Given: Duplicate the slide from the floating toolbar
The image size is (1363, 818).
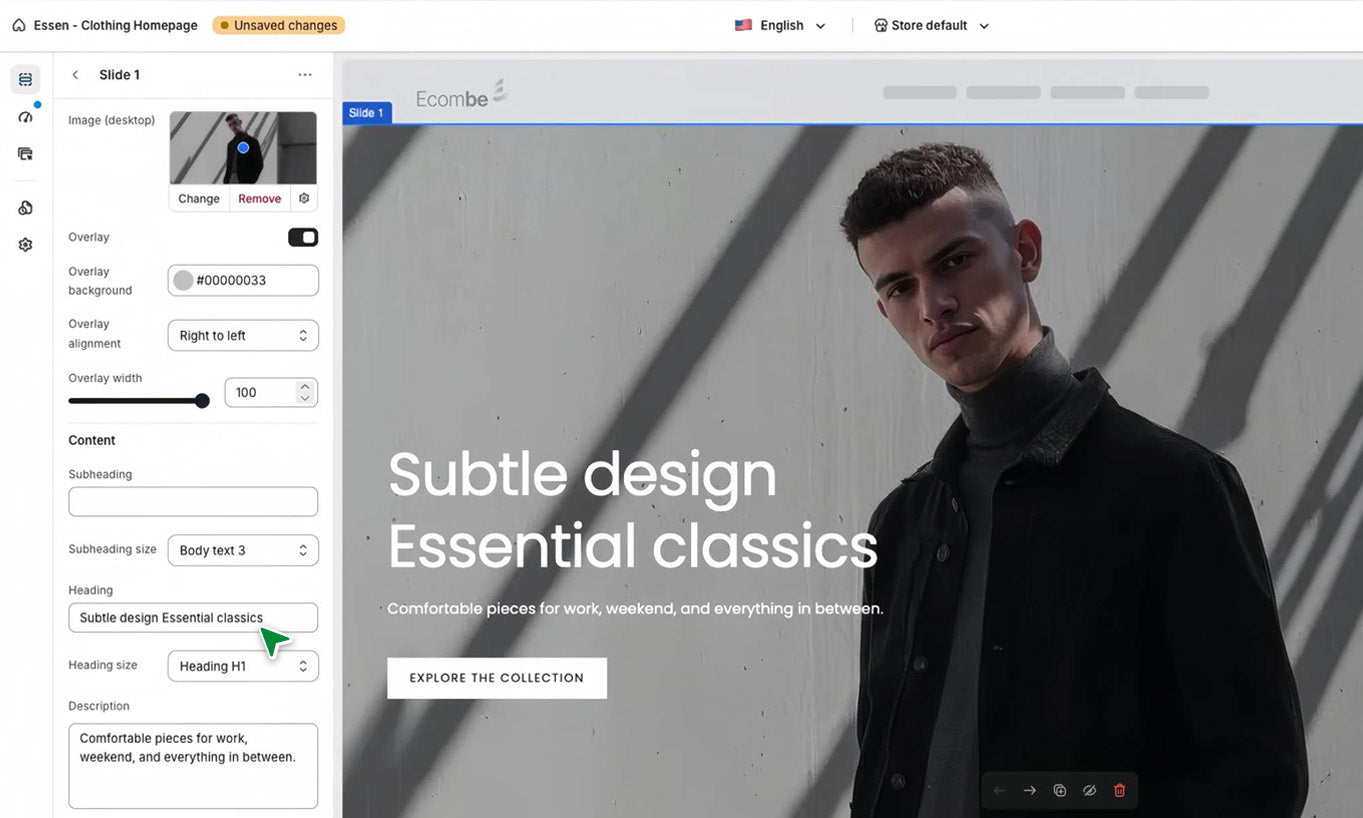Looking at the screenshot, I should (x=1060, y=790).
